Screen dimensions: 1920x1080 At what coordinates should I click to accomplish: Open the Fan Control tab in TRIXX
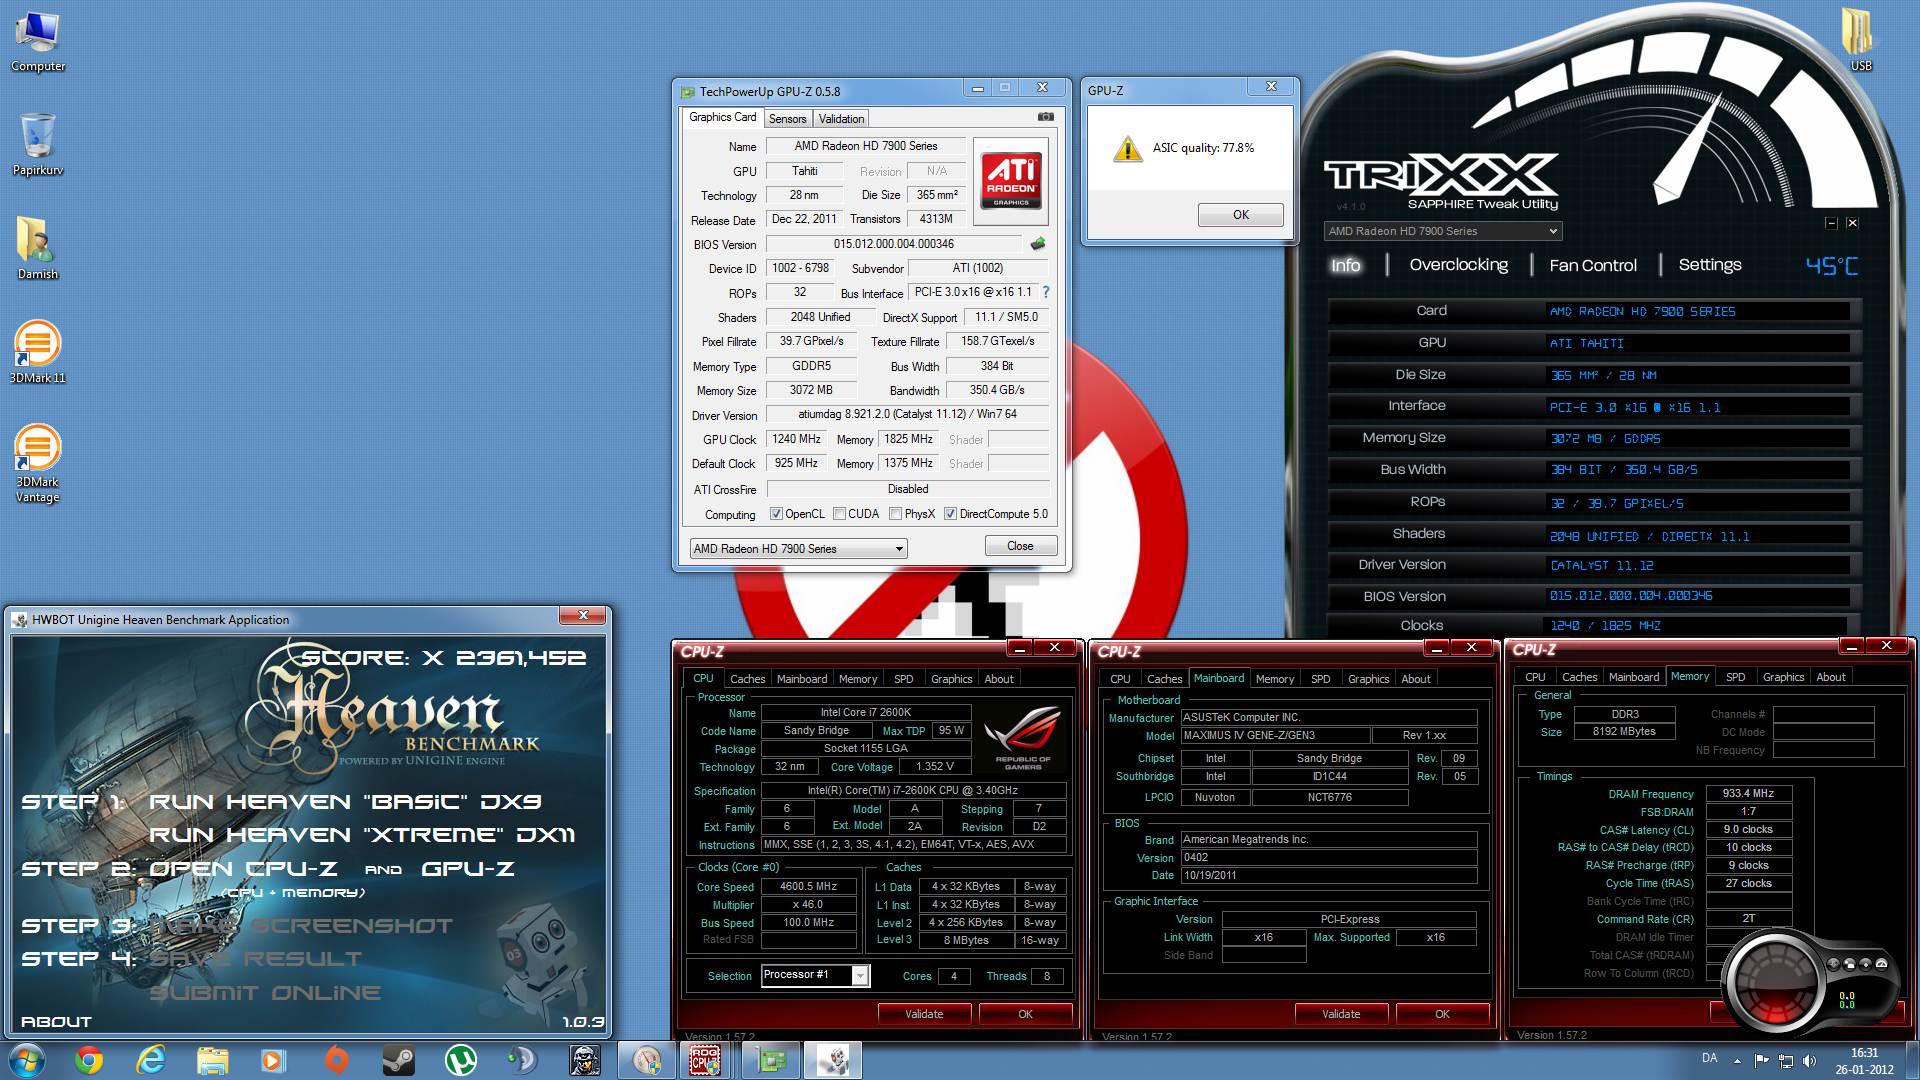click(x=1593, y=265)
